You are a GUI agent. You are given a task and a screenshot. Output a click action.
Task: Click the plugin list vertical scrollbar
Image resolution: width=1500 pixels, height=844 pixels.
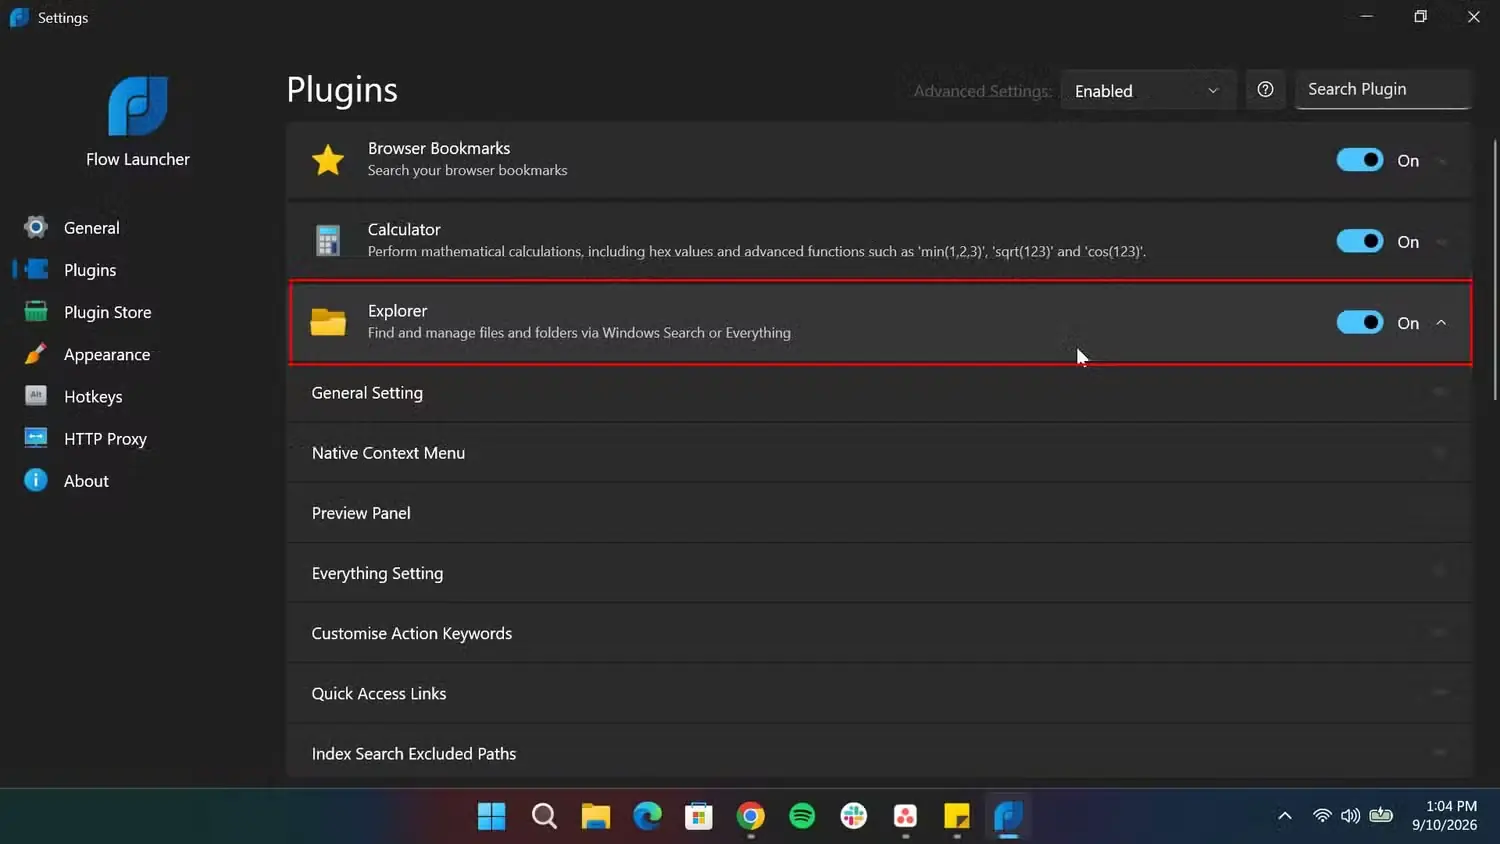pyautogui.click(x=1495, y=270)
